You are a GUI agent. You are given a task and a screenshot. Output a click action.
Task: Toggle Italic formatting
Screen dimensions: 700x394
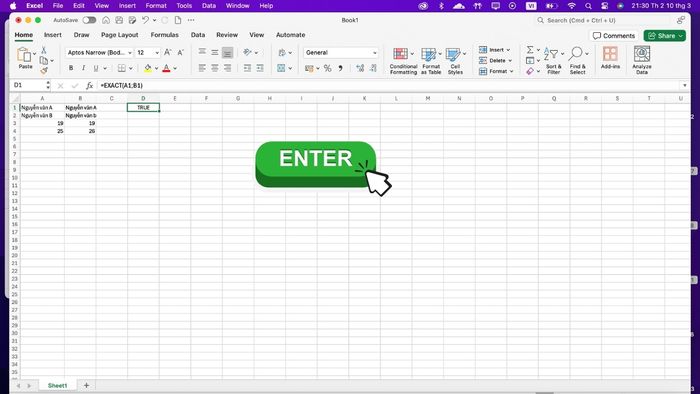(83, 68)
